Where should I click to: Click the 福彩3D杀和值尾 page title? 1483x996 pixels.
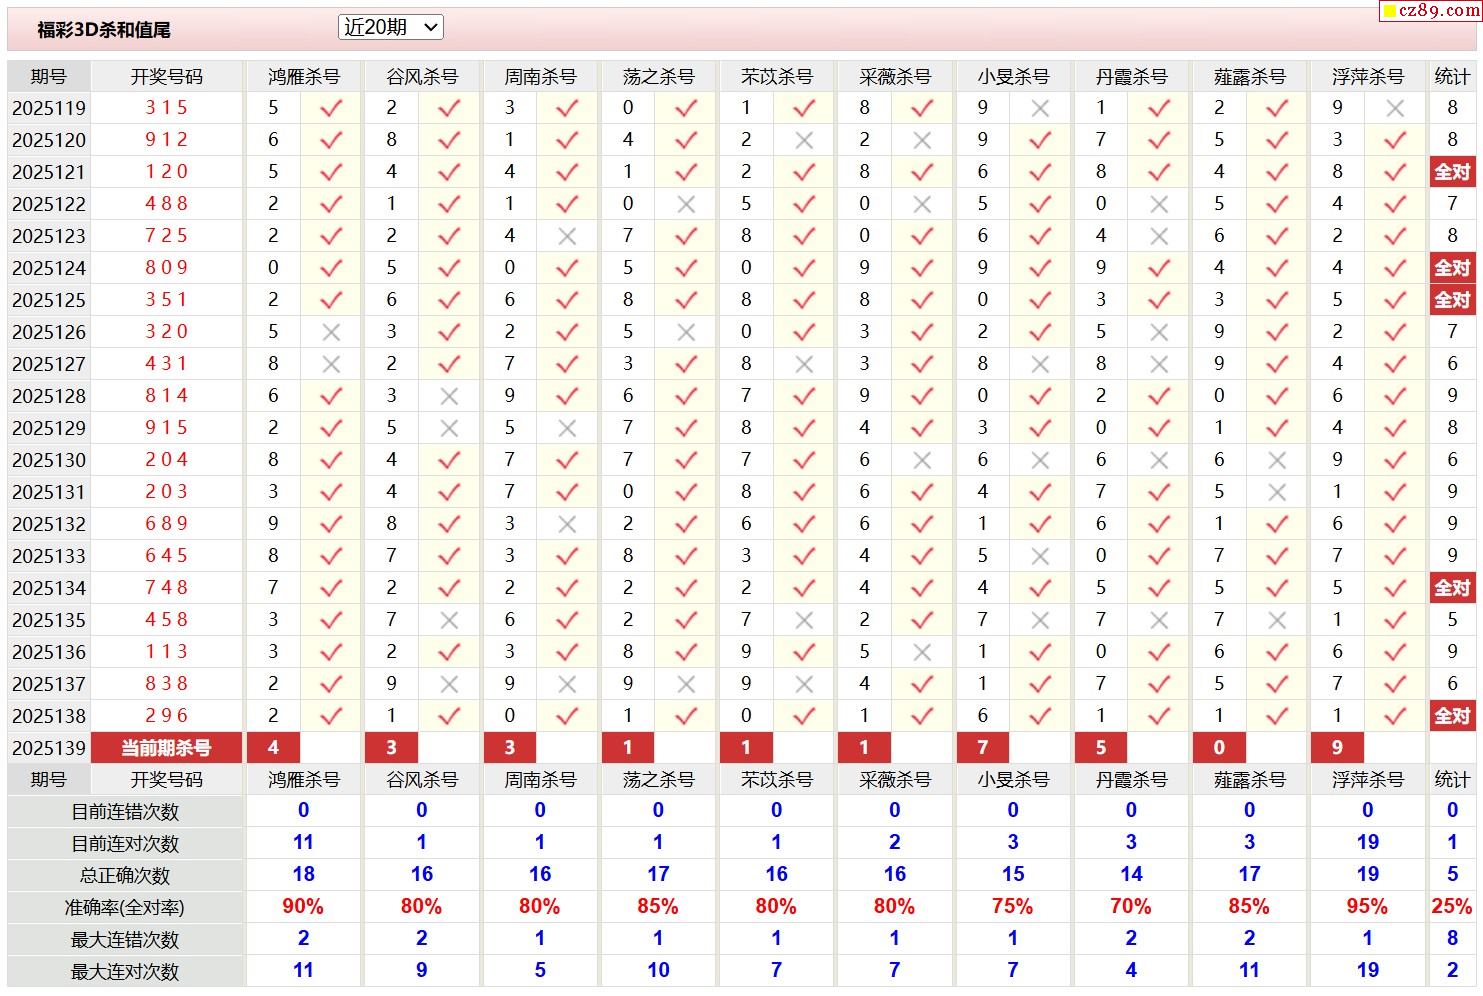(x=104, y=30)
